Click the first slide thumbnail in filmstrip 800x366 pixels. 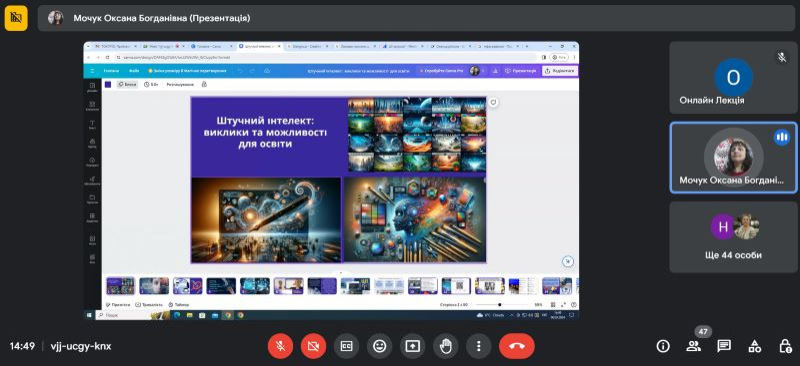point(120,286)
